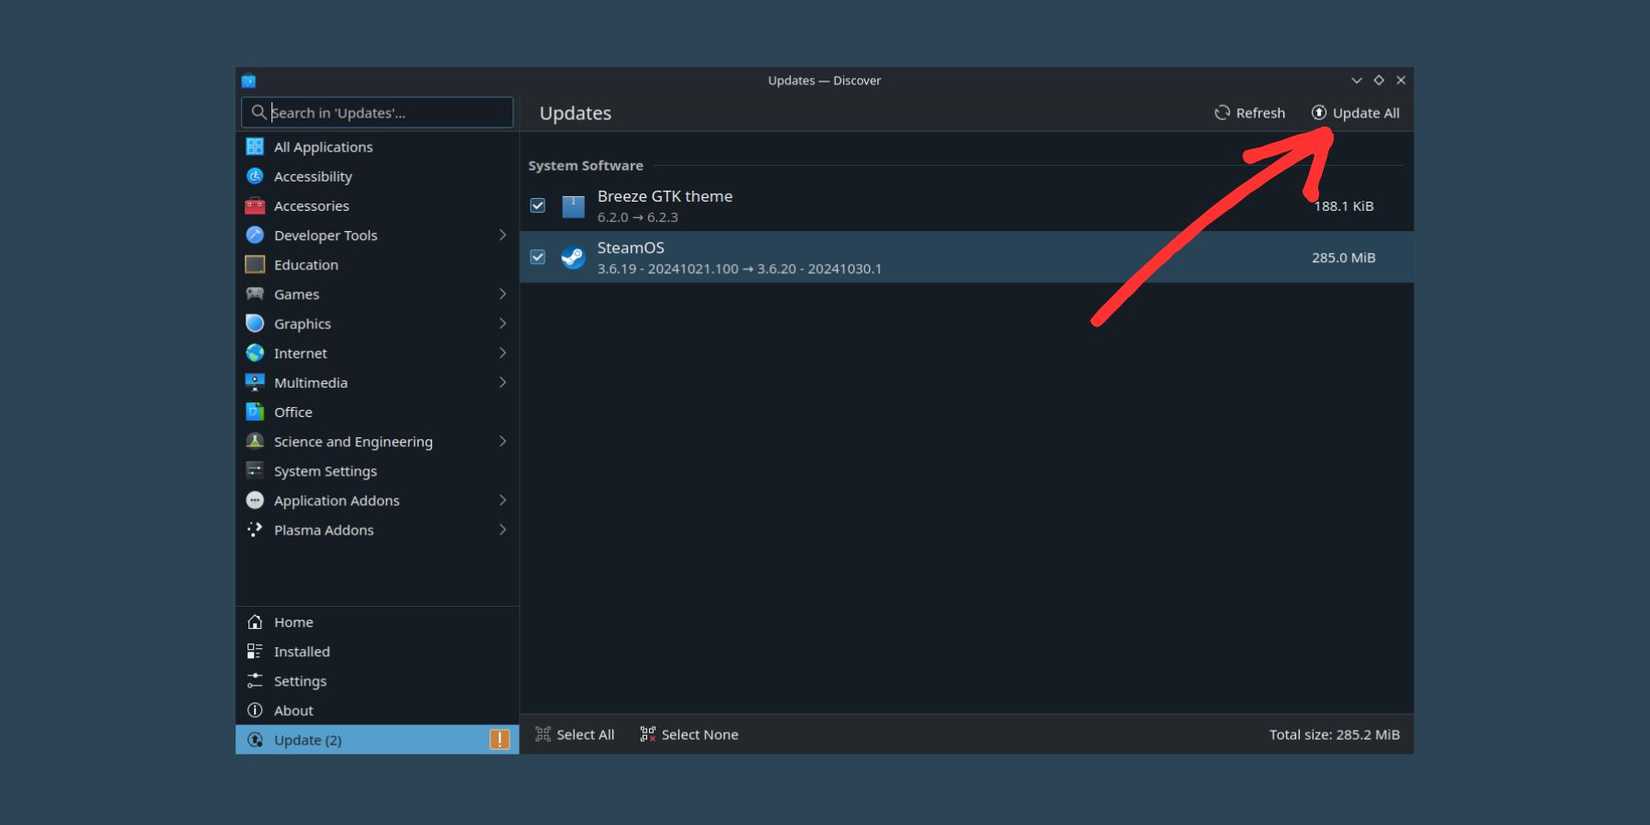Click the Office category icon
The image size is (1650, 825).
pyautogui.click(x=255, y=412)
